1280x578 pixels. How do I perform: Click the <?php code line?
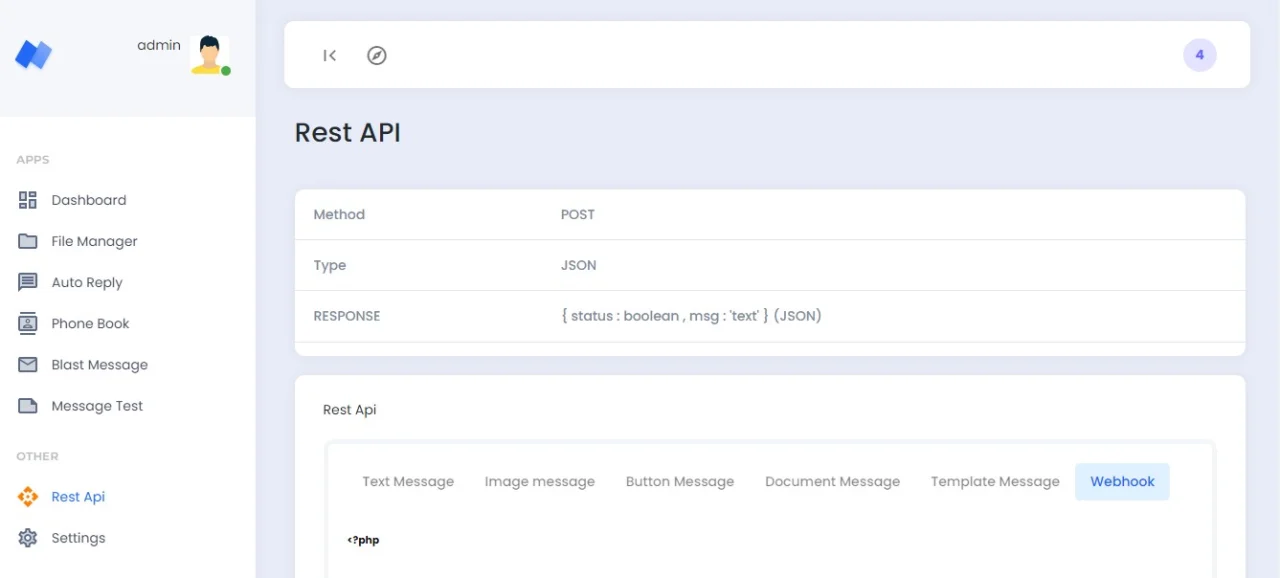click(x=363, y=540)
